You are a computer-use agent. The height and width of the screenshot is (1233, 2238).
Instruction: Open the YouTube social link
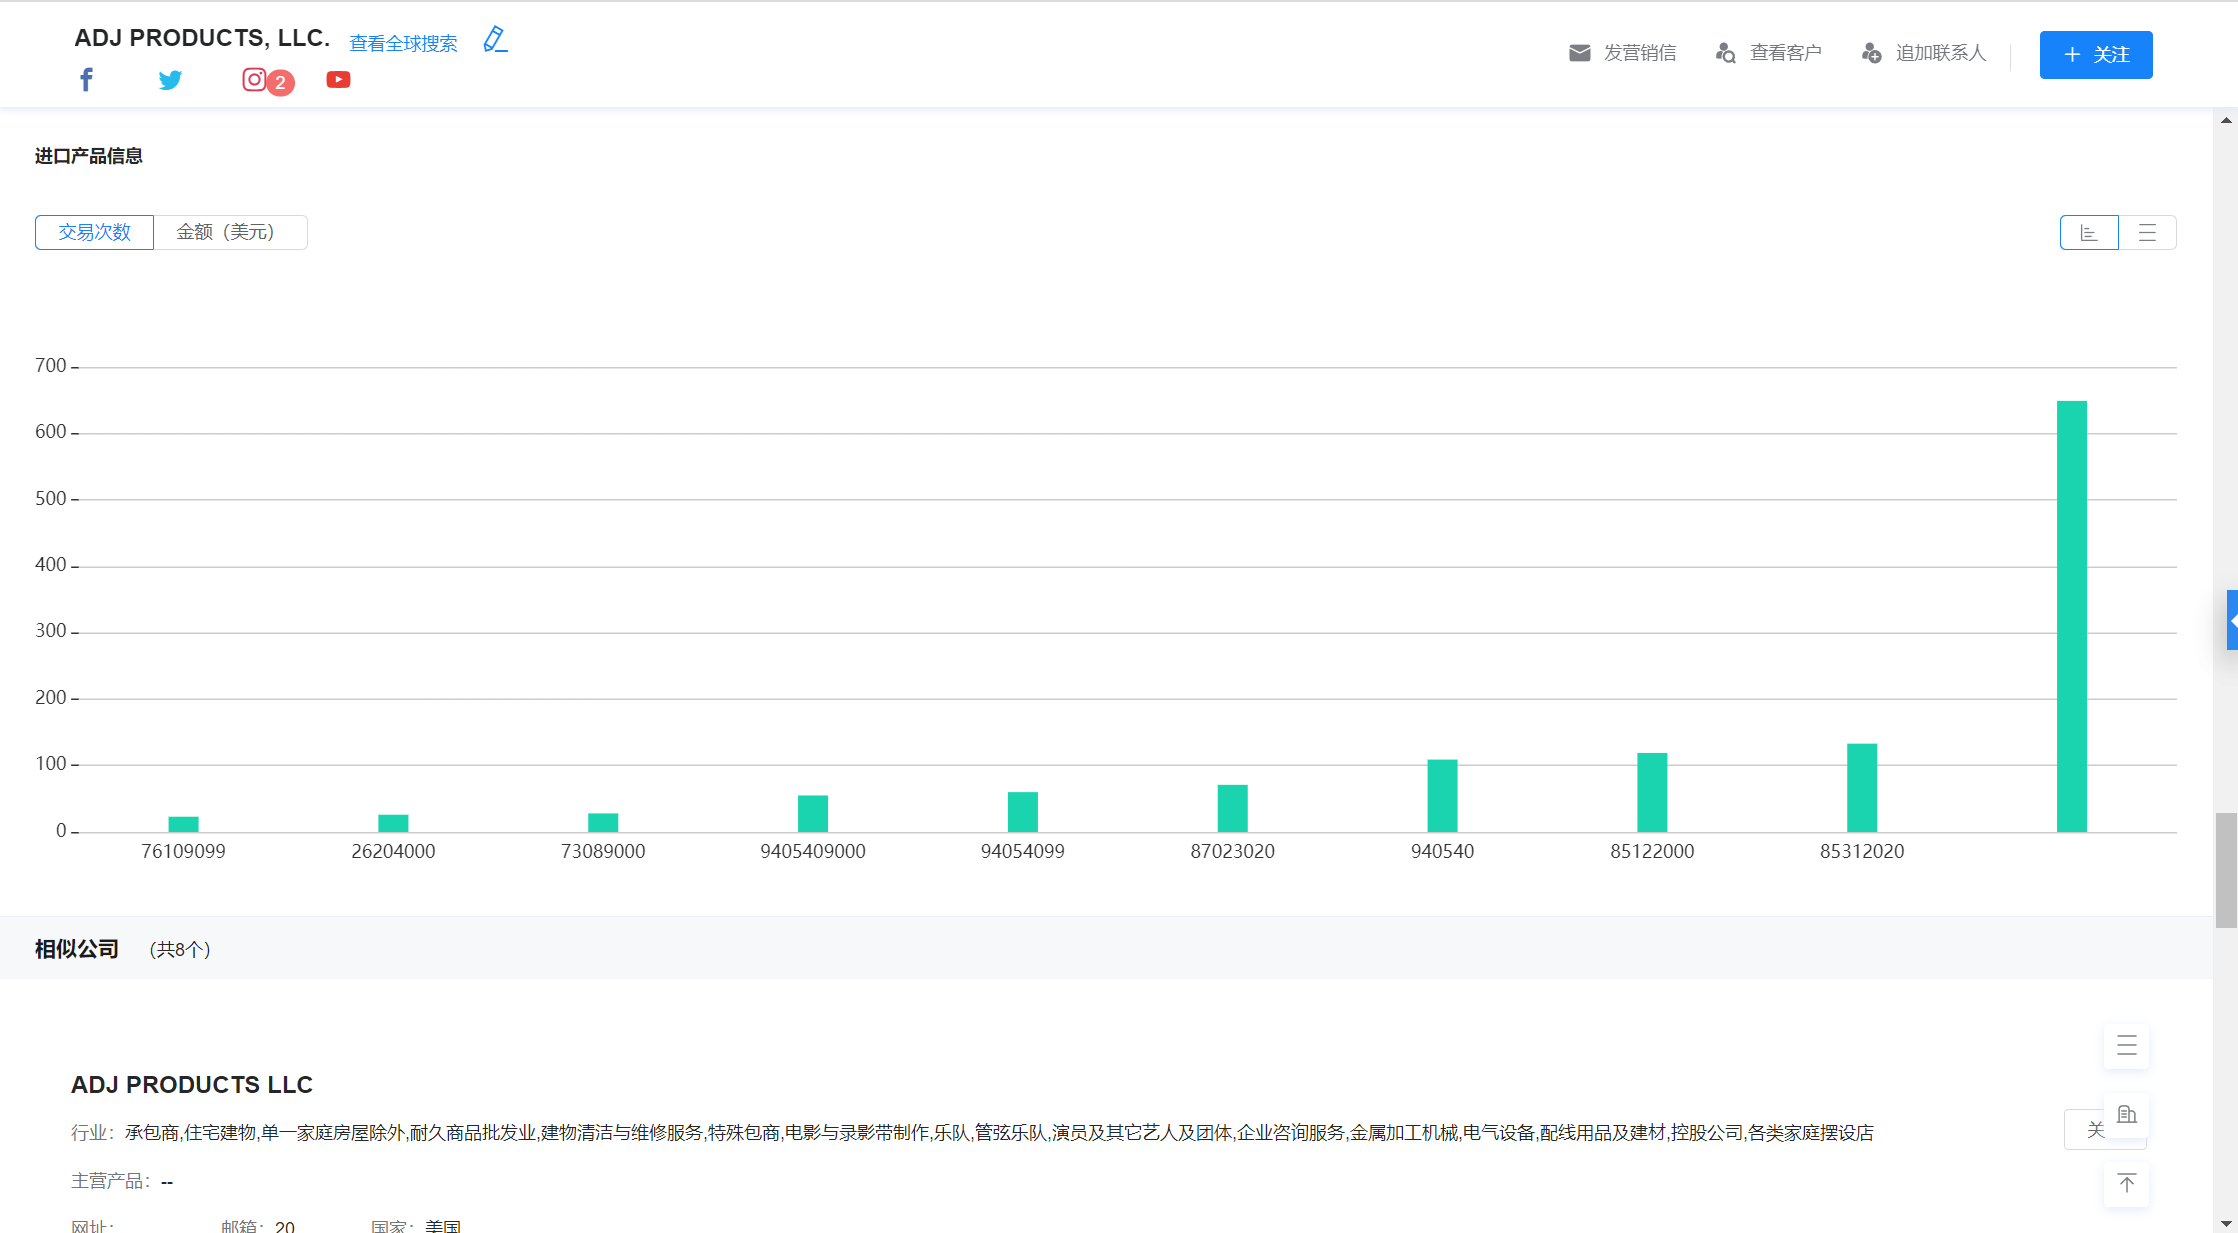click(x=338, y=80)
